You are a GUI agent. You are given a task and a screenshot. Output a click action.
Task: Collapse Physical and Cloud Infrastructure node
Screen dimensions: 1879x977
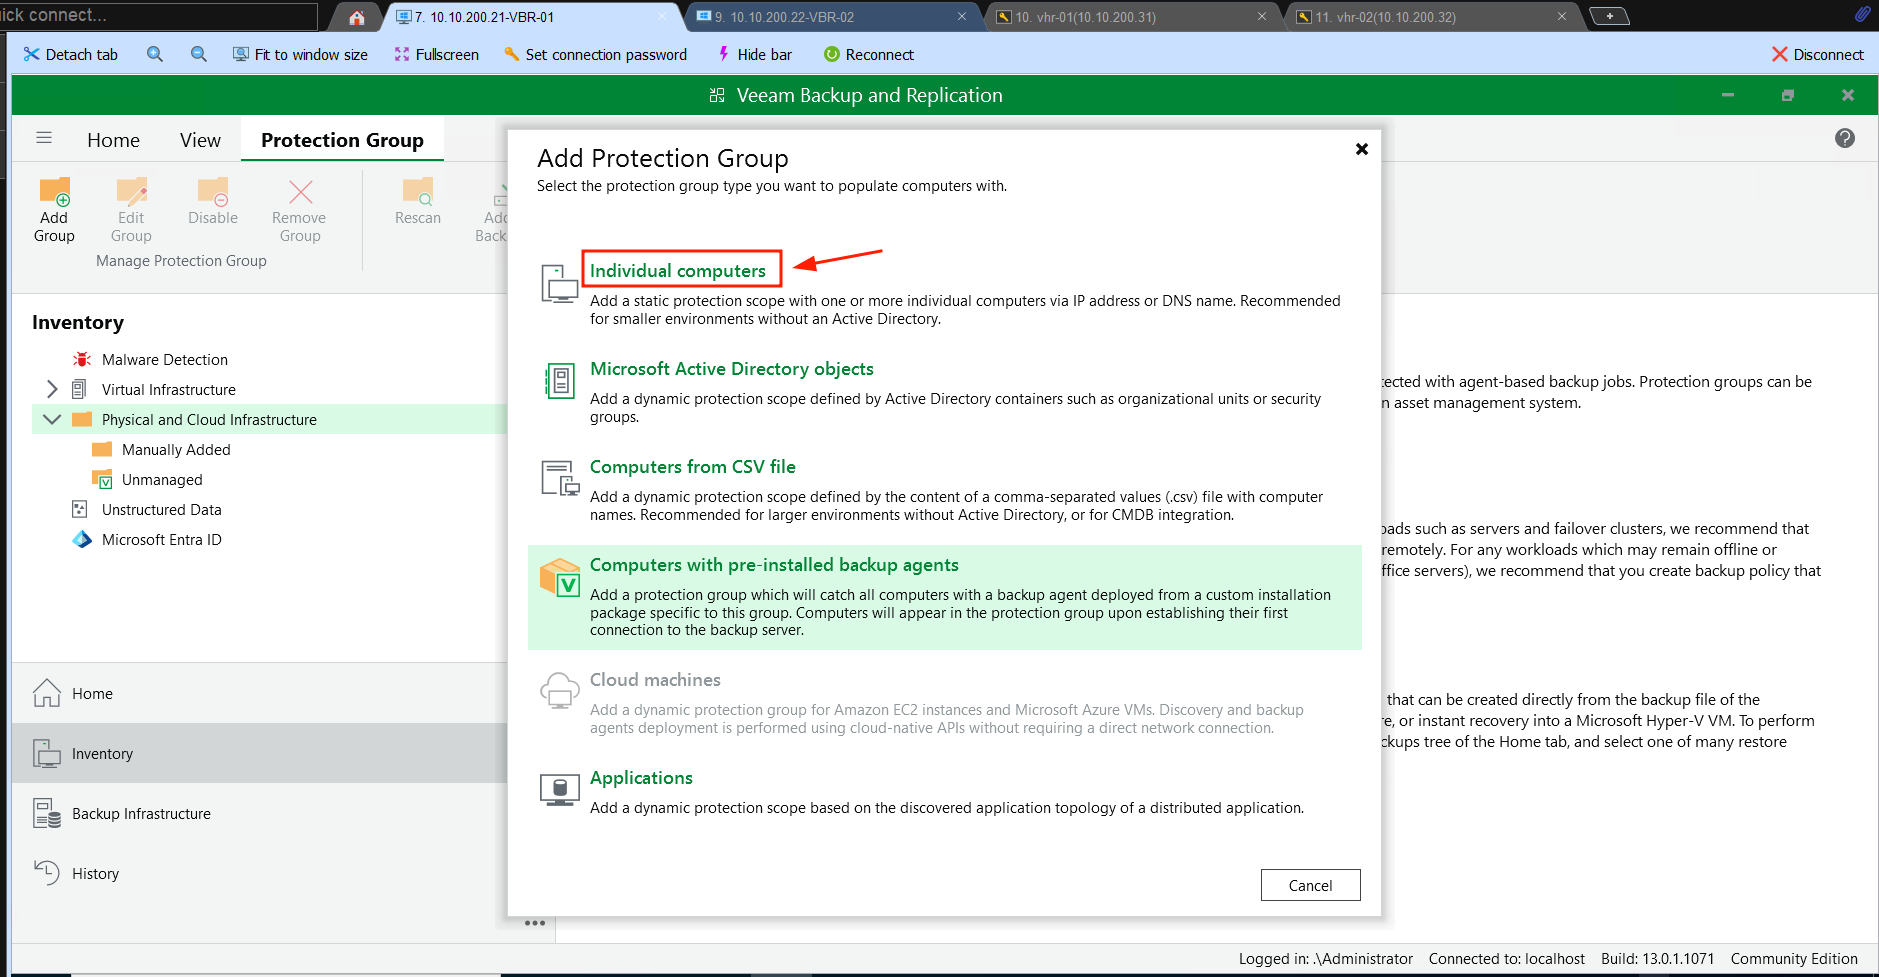[52, 419]
